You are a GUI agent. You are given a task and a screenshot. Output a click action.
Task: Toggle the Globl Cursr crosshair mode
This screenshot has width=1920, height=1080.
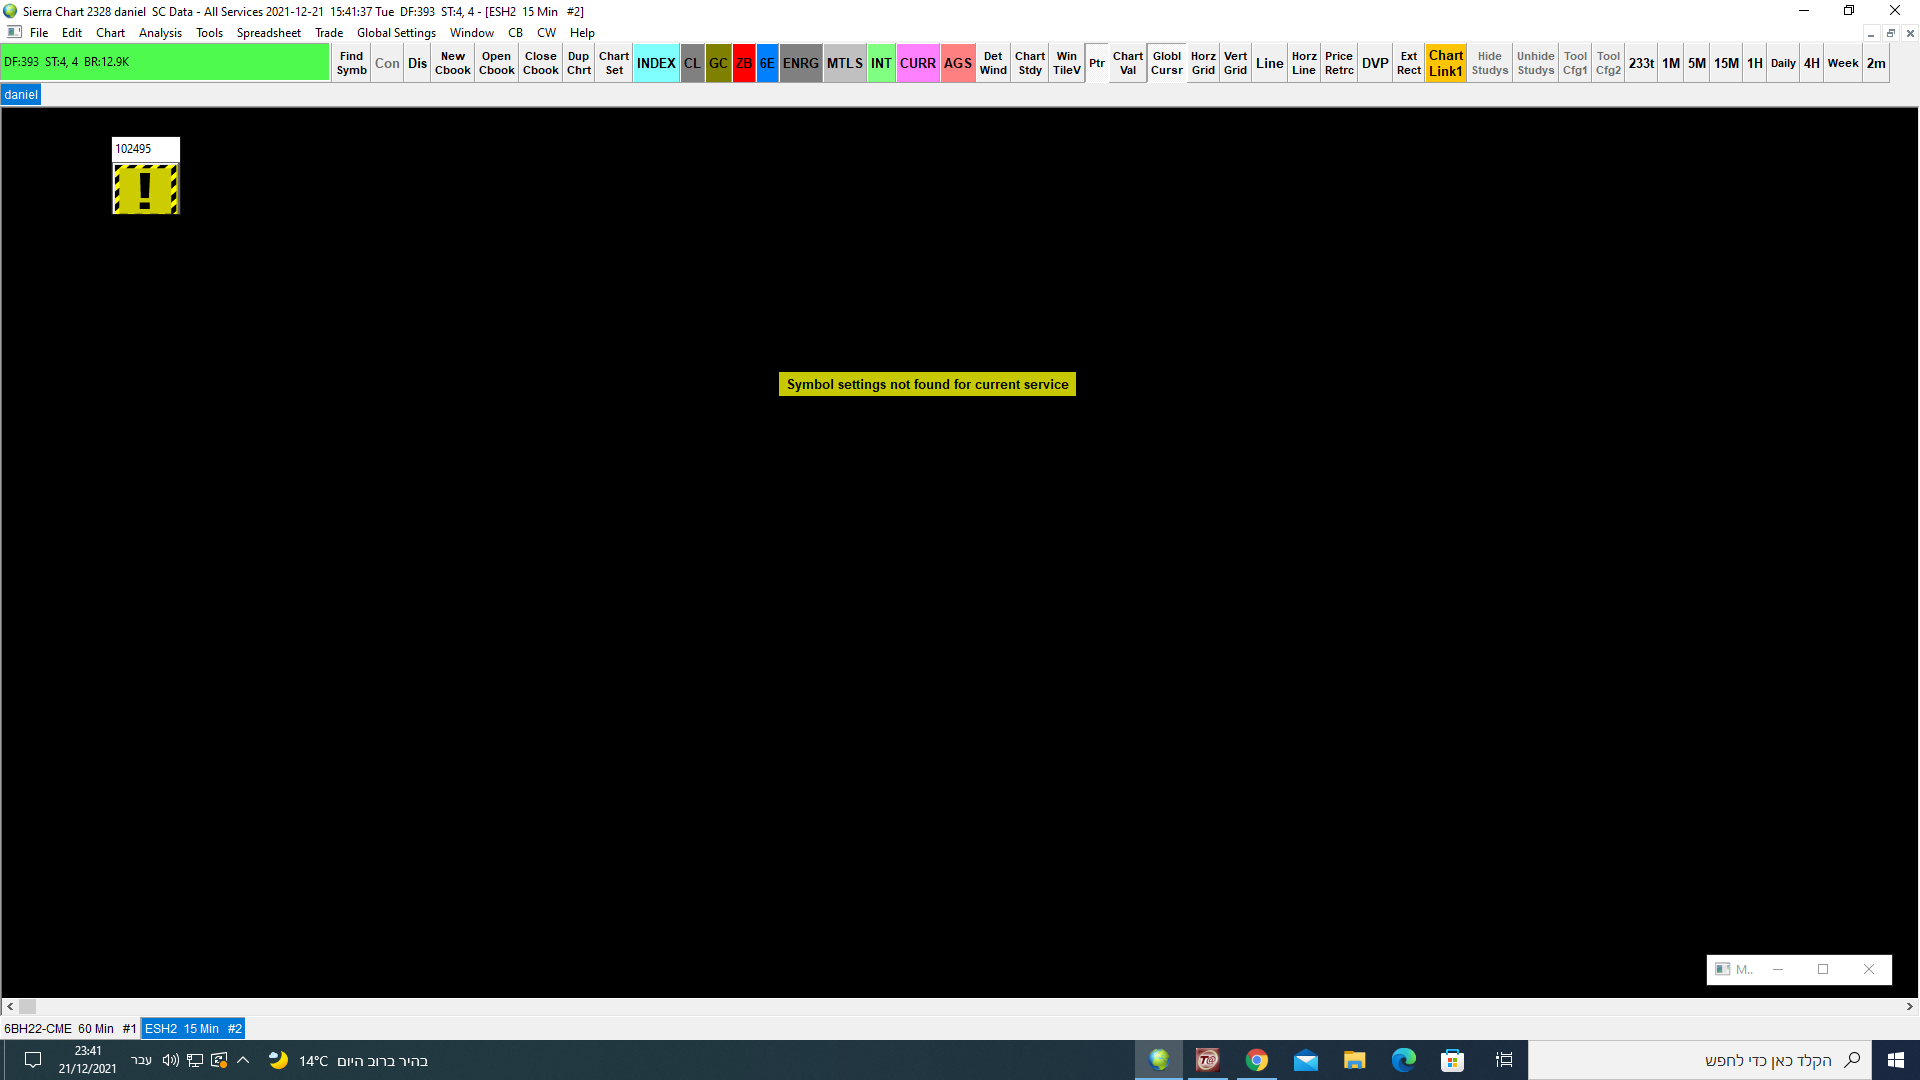coord(1166,63)
